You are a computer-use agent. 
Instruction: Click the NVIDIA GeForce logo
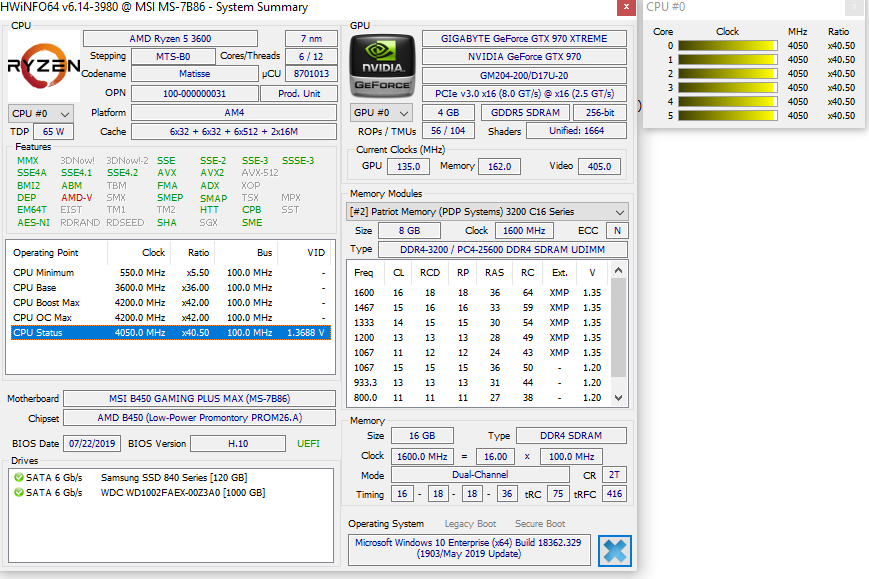(382, 66)
